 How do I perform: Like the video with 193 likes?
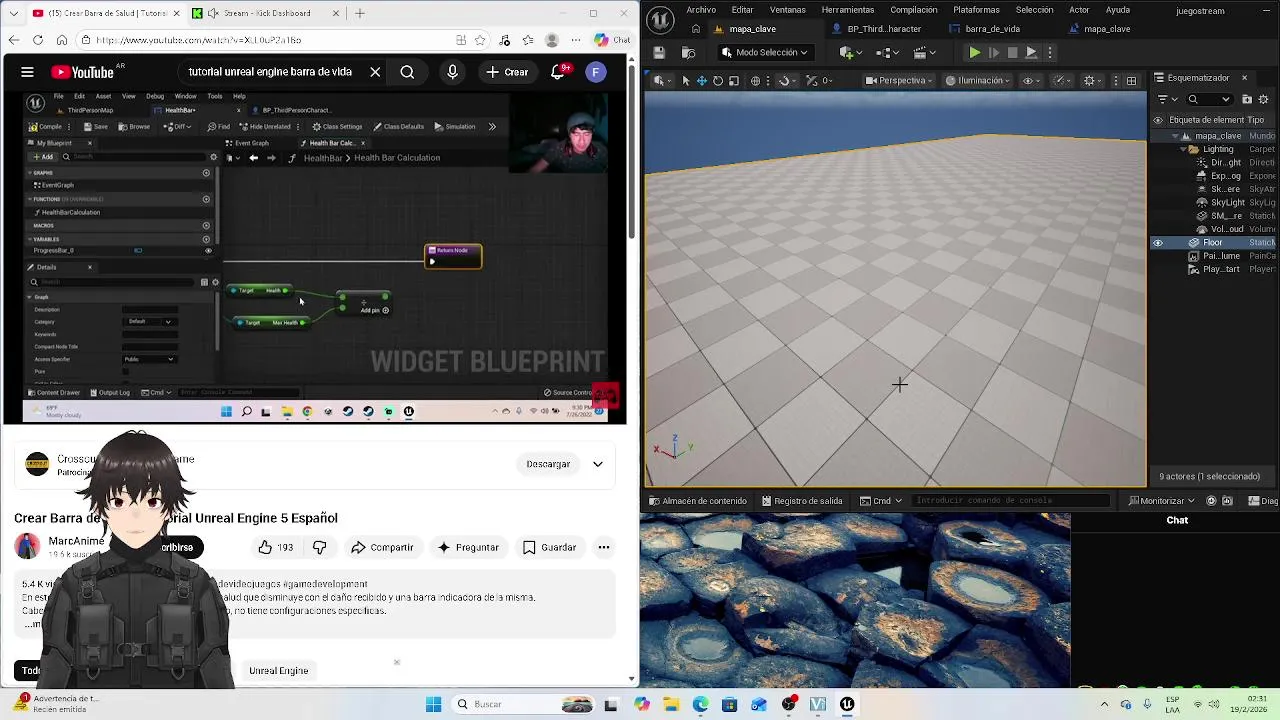pyautogui.click(x=275, y=547)
